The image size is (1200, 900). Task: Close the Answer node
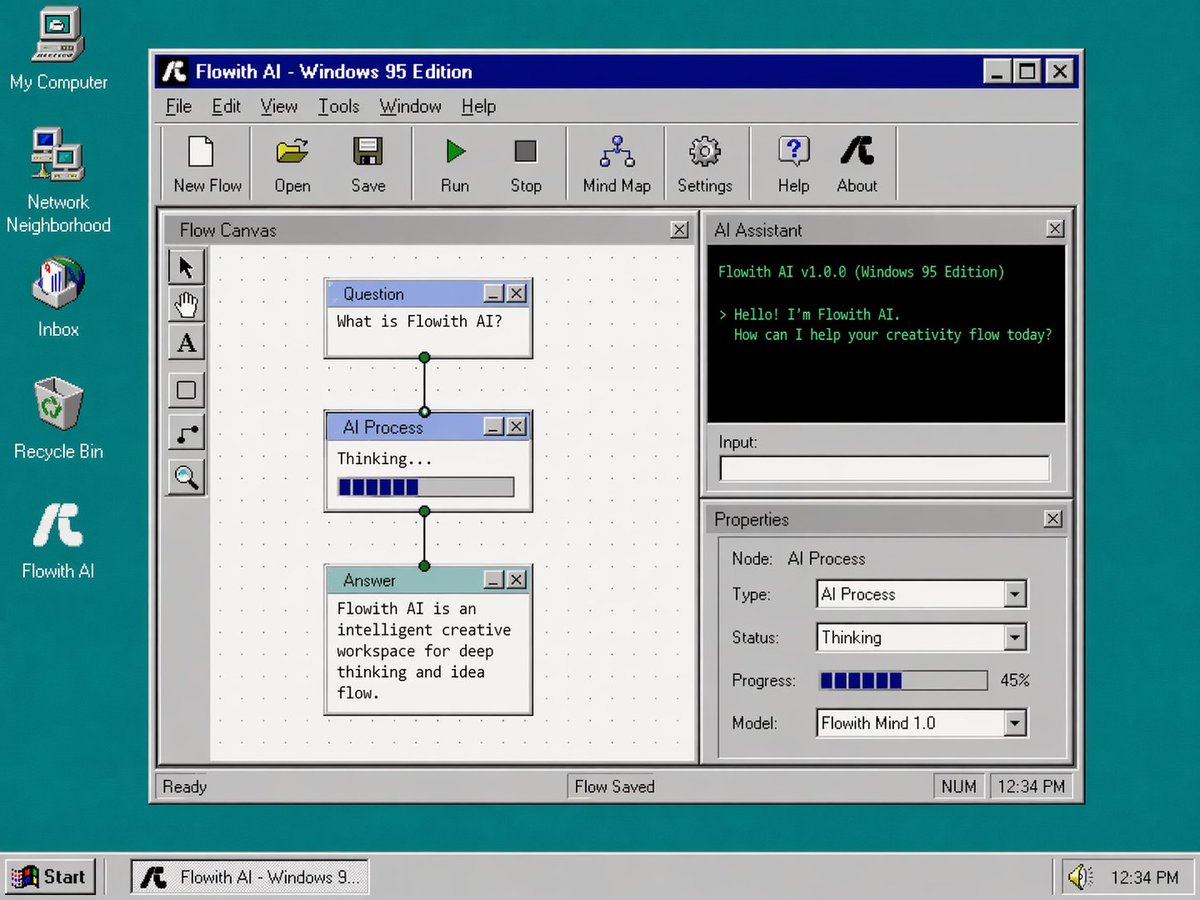click(516, 580)
